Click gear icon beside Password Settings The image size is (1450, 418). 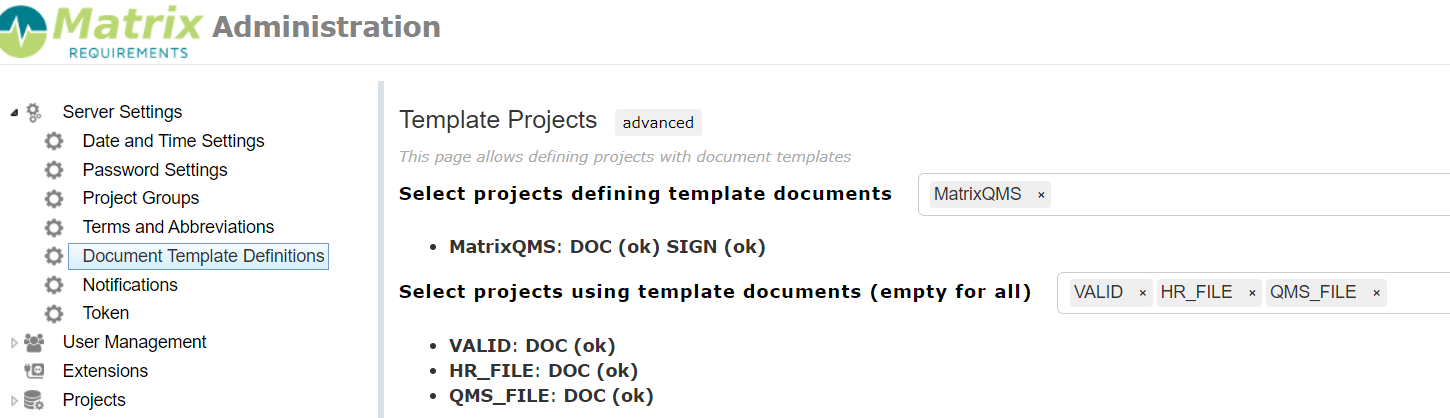54,170
